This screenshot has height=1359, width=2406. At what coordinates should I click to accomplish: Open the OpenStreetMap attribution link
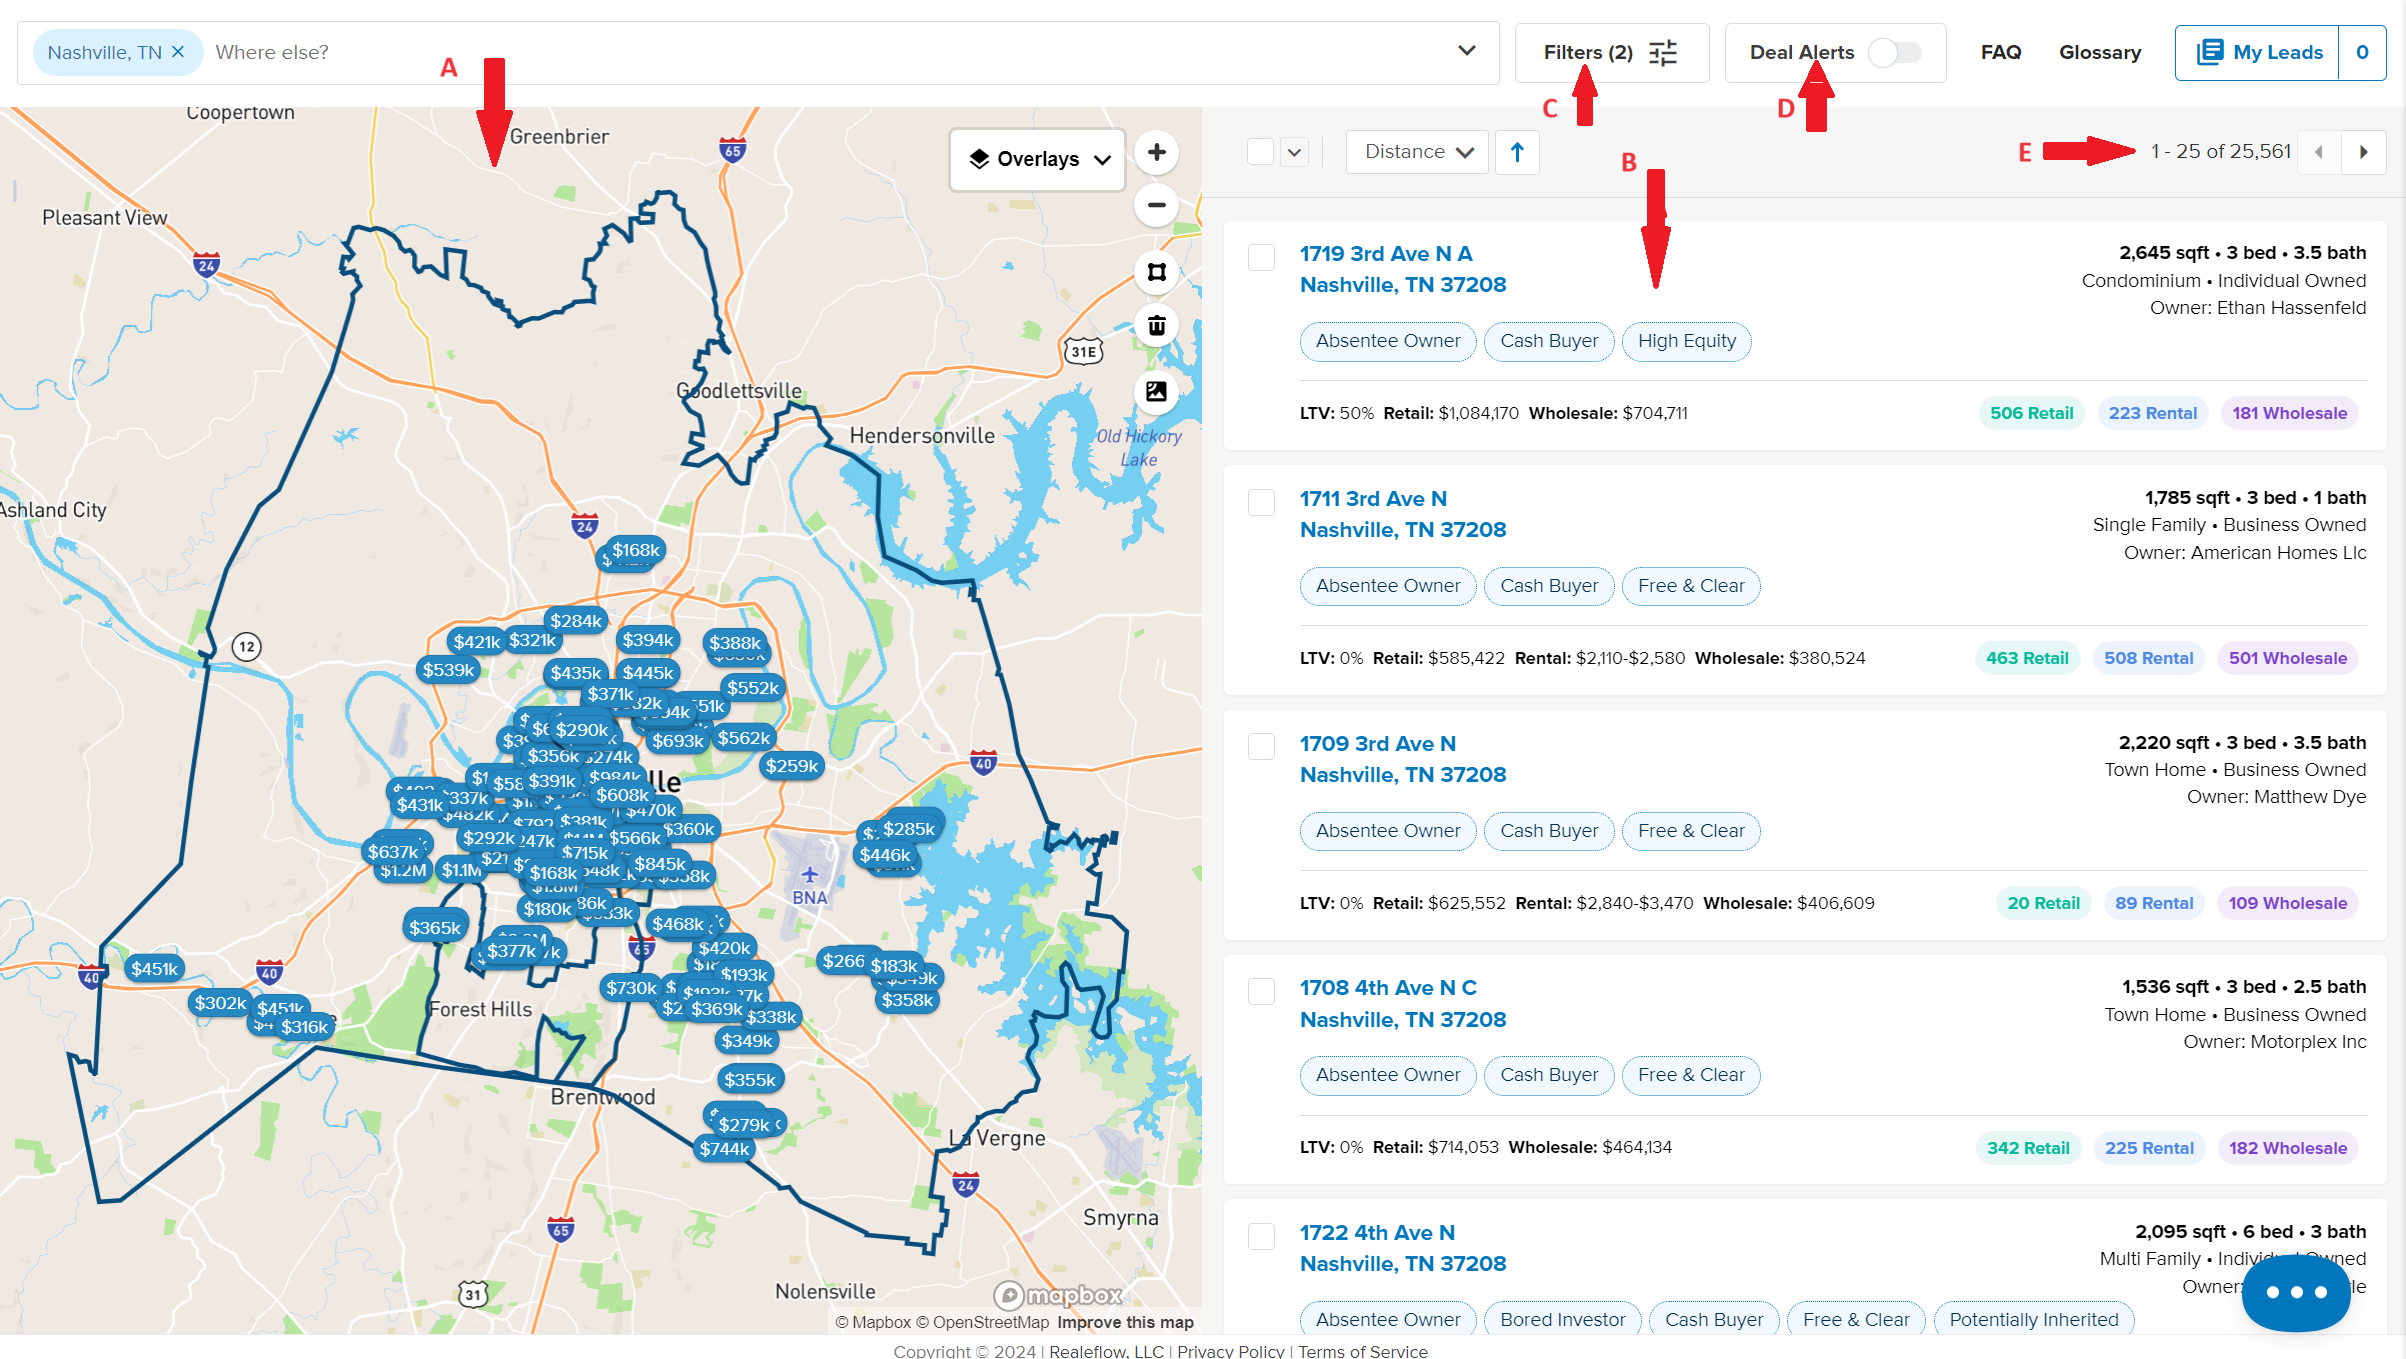[x=982, y=1322]
